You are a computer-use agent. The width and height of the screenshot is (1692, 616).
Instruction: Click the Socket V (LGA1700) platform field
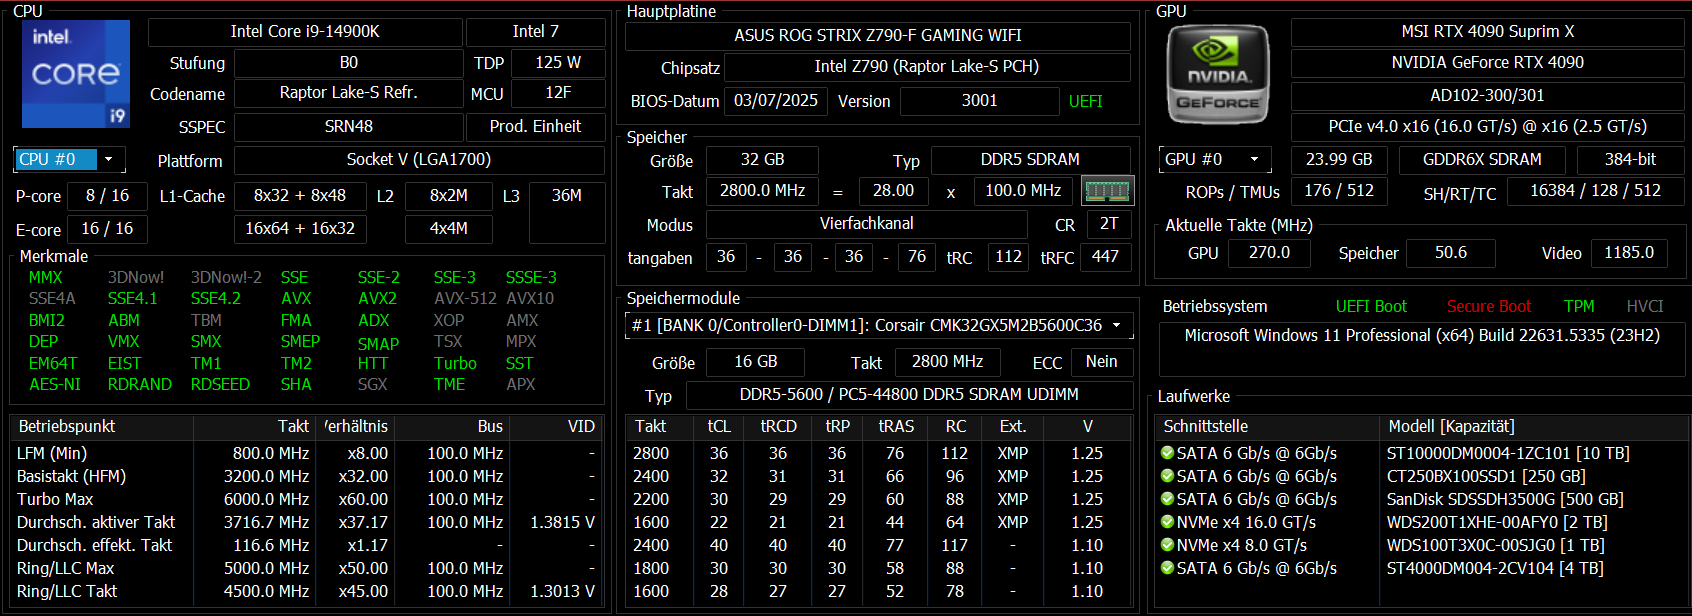419,159
